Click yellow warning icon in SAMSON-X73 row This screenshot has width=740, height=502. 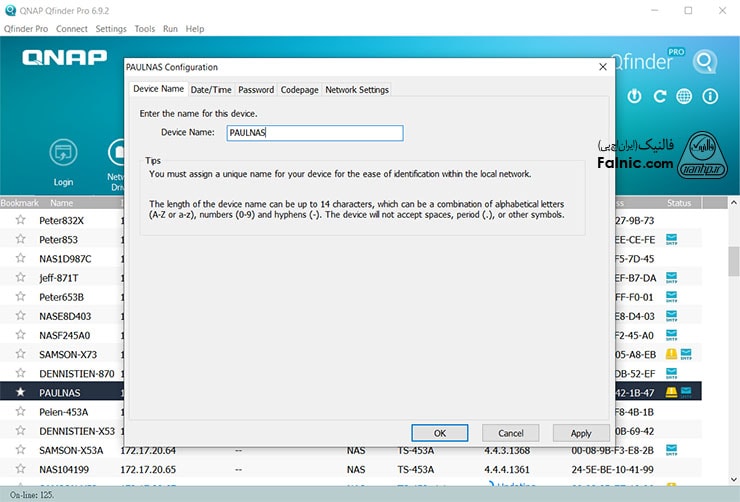coord(671,354)
